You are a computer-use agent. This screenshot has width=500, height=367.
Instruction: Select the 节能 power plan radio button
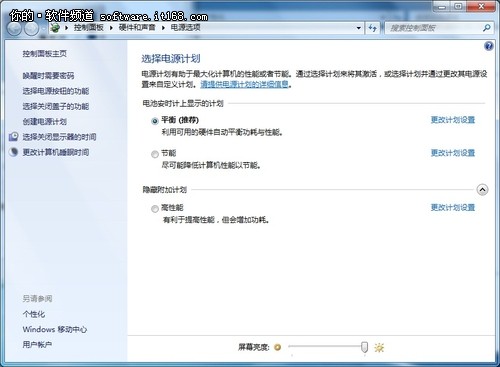coord(154,154)
